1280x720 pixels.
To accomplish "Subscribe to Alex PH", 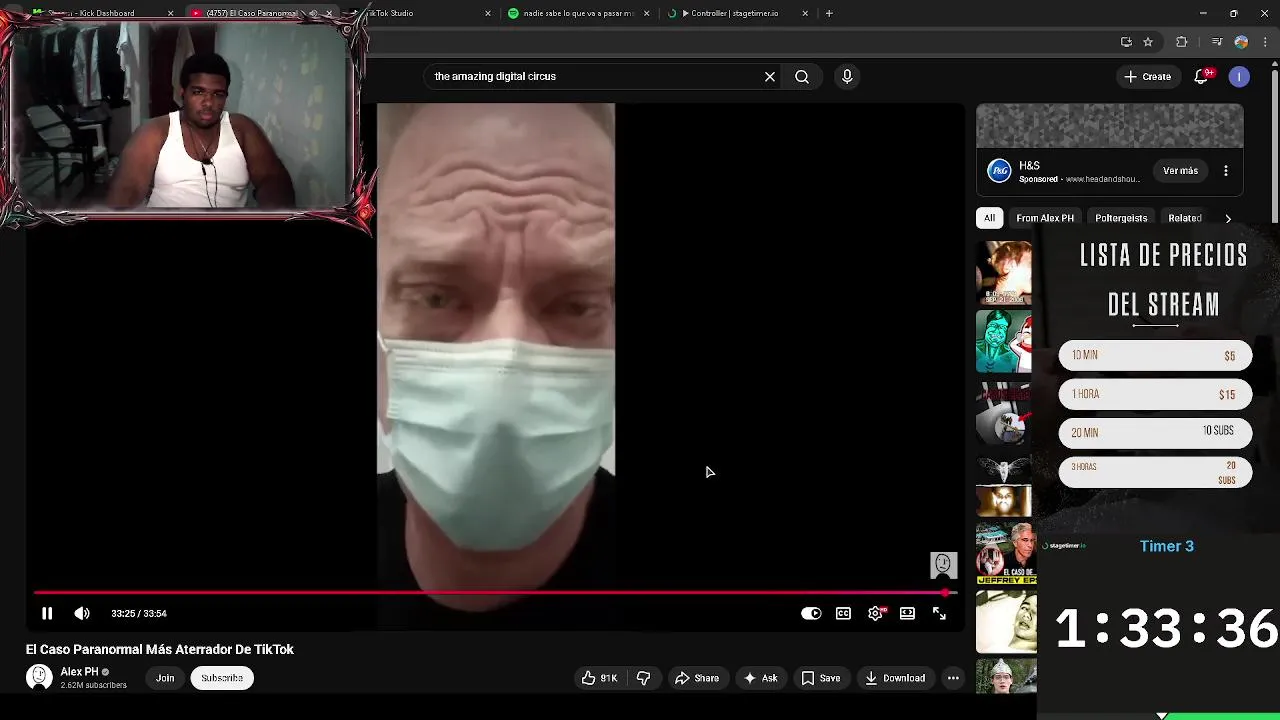I will tap(222, 678).
